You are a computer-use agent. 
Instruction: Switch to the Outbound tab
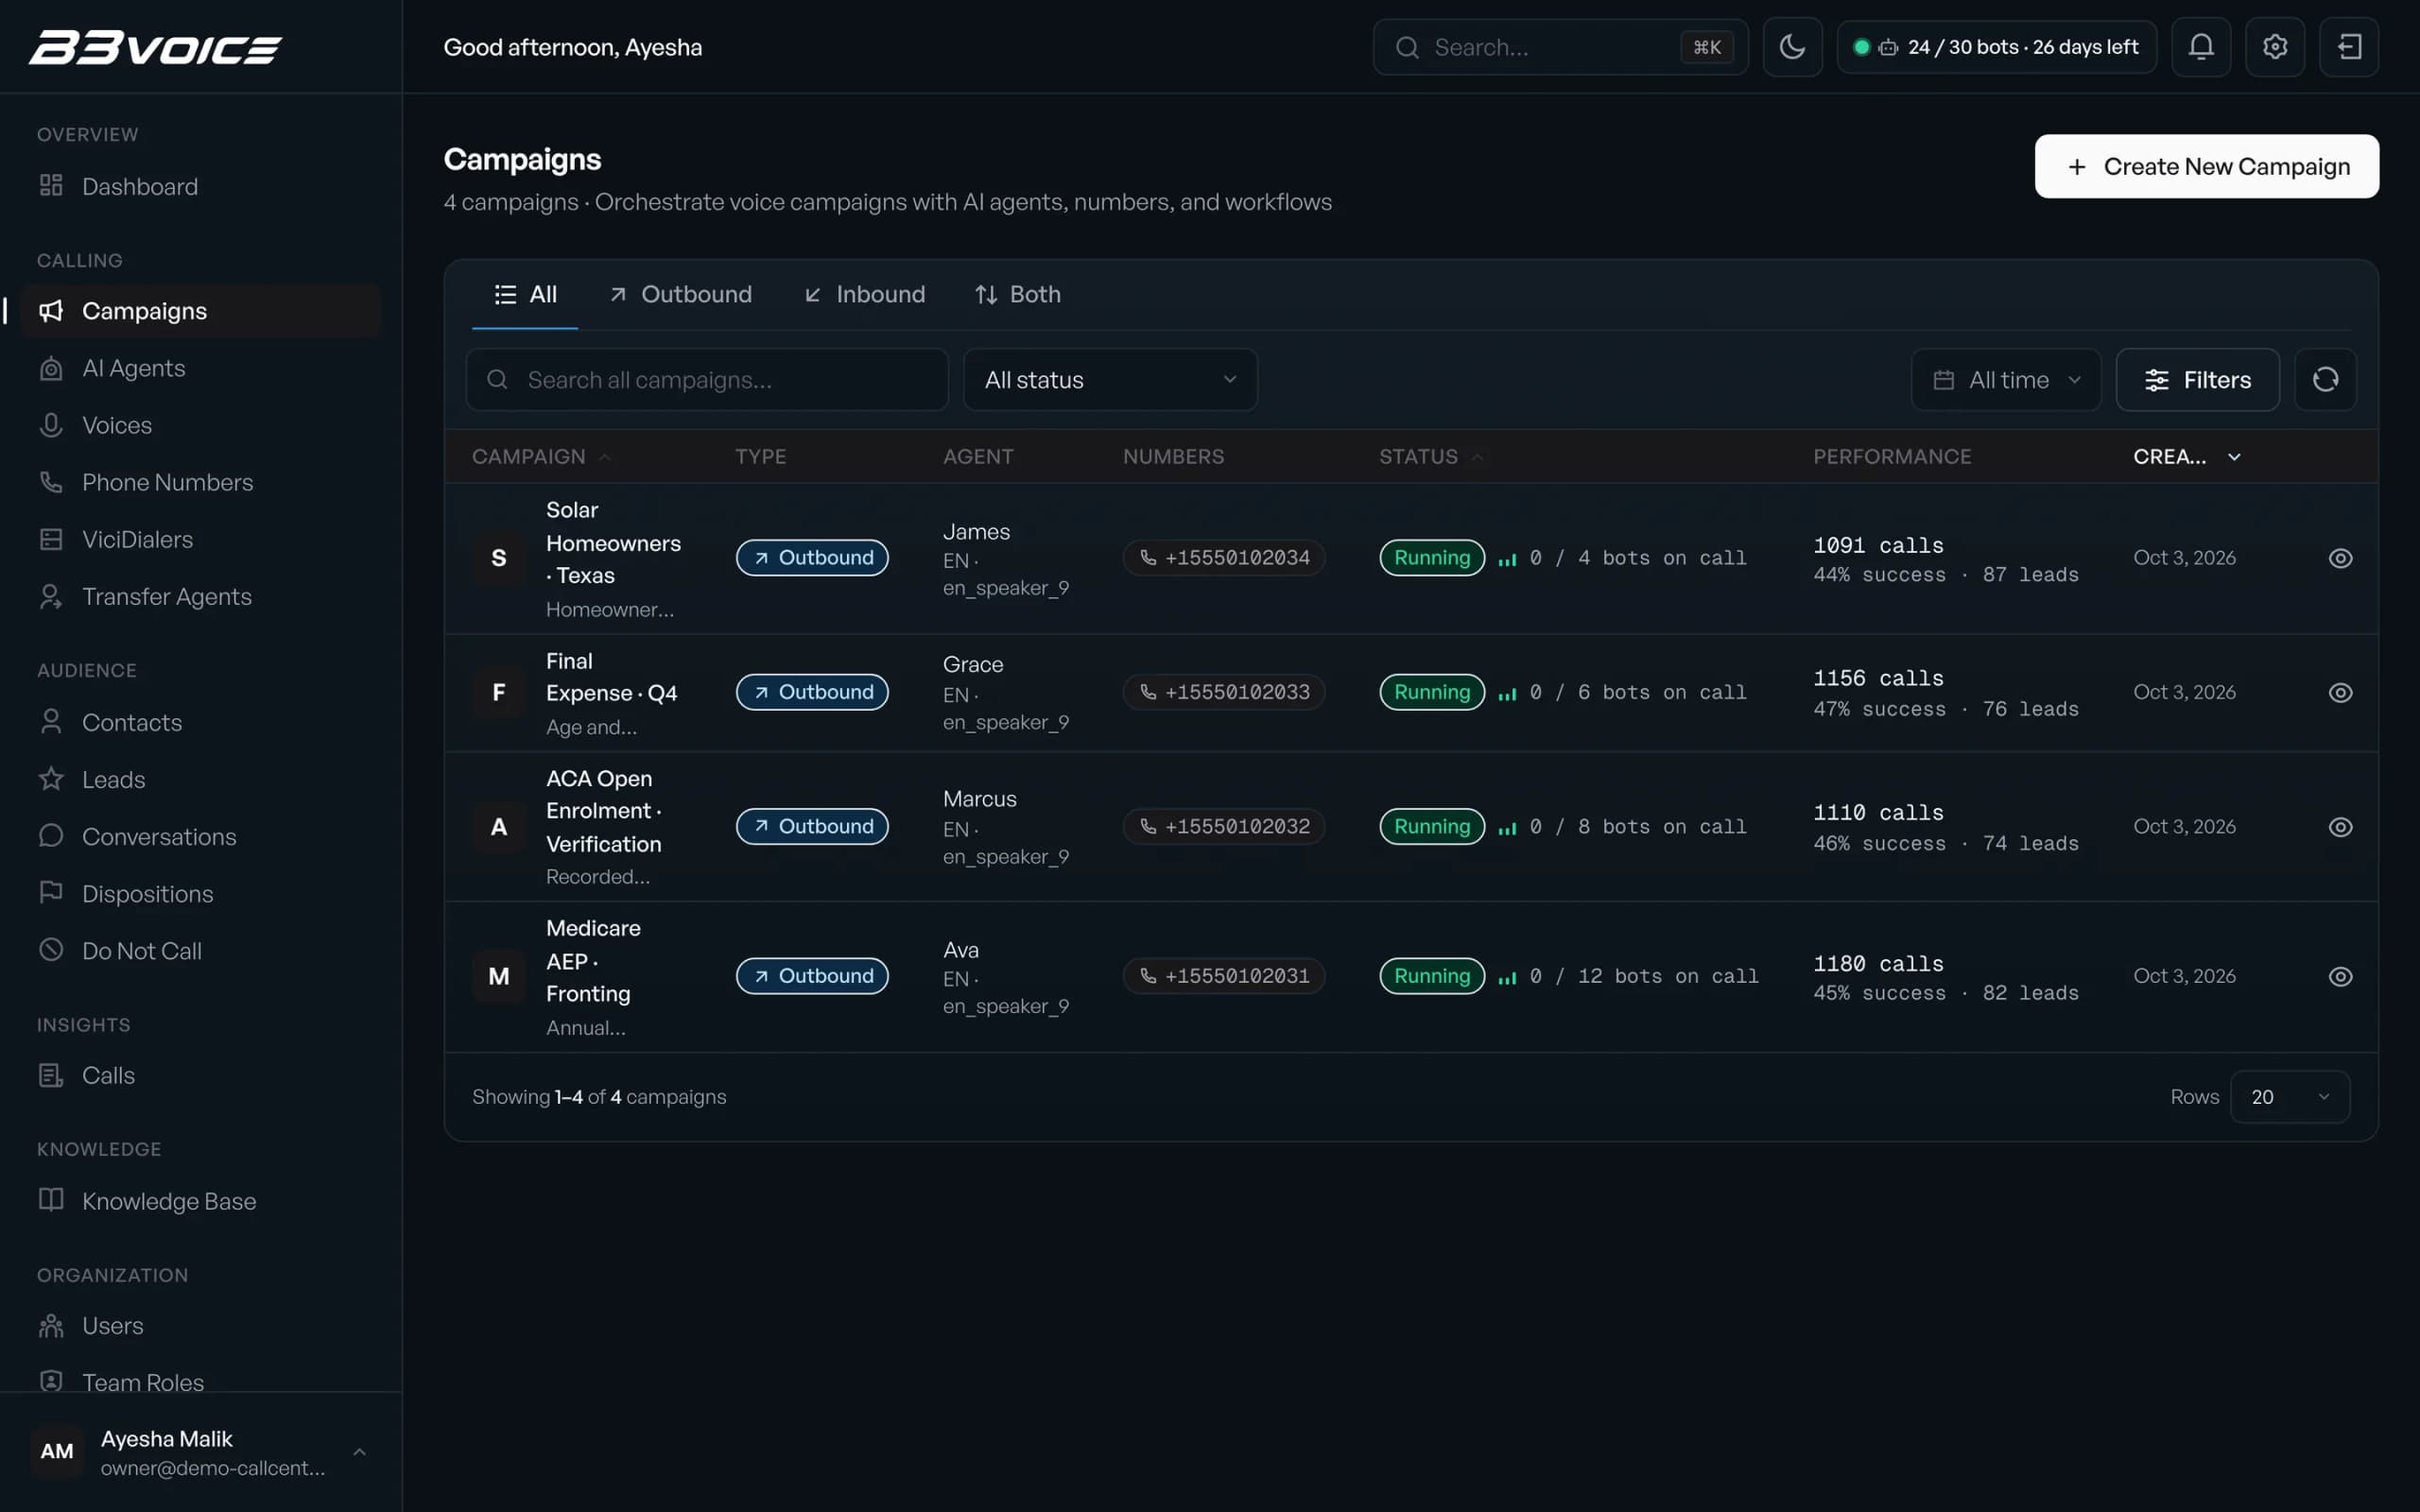(x=681, y=294)
